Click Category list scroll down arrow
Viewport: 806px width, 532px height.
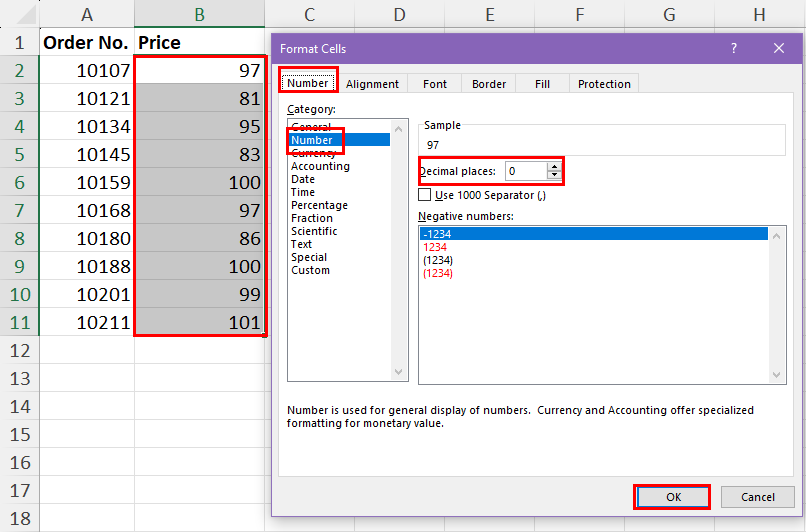398,372
